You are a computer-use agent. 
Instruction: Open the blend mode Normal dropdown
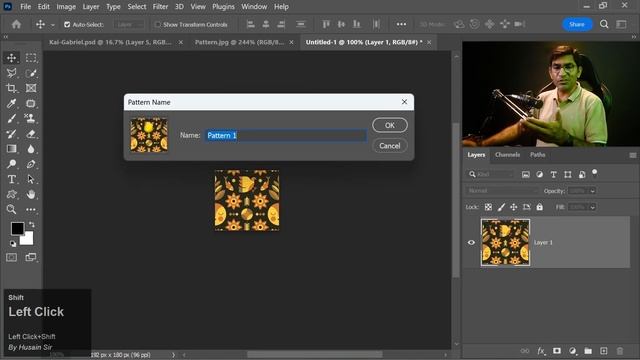(502, 191)
